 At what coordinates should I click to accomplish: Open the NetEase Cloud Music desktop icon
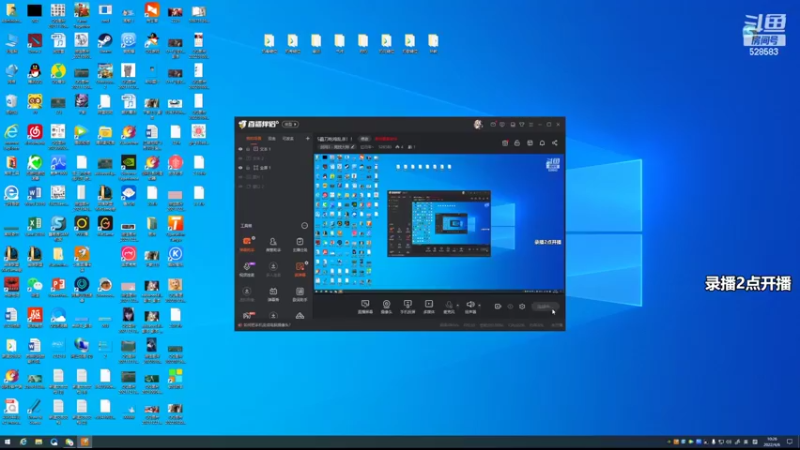click(x=35, y=135)
